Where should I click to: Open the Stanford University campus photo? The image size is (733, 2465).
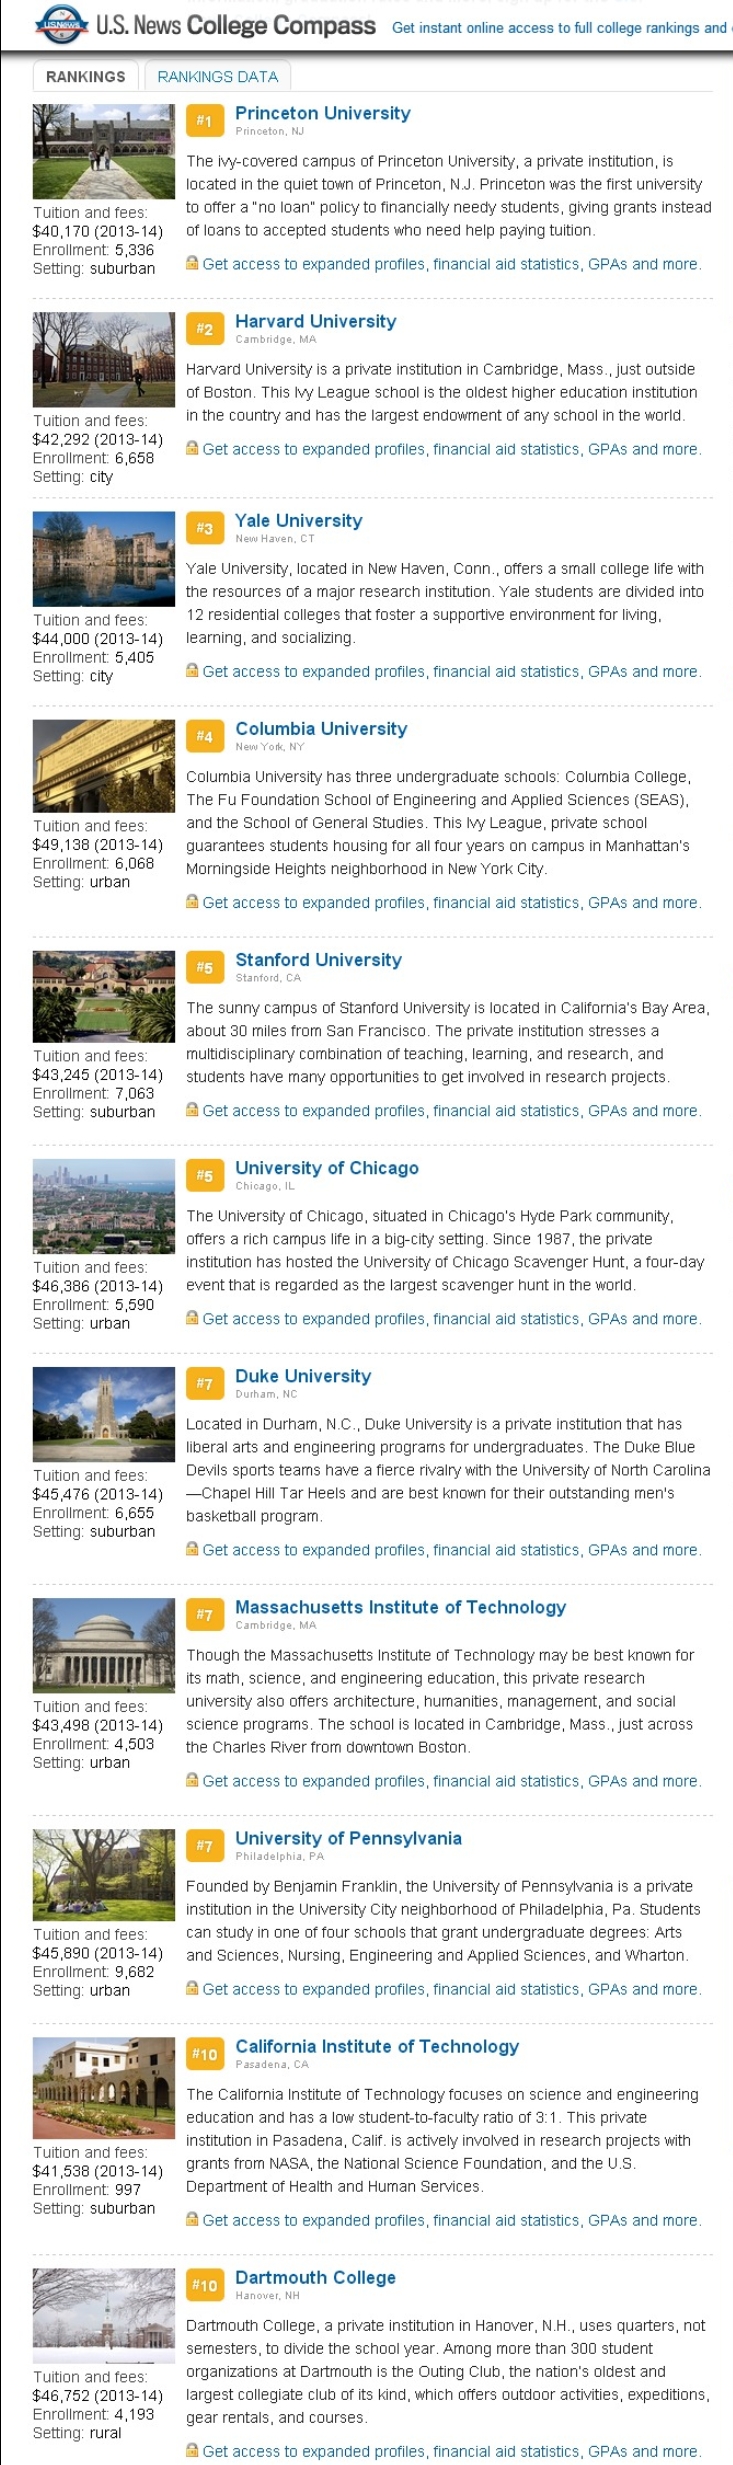[103, 996]
